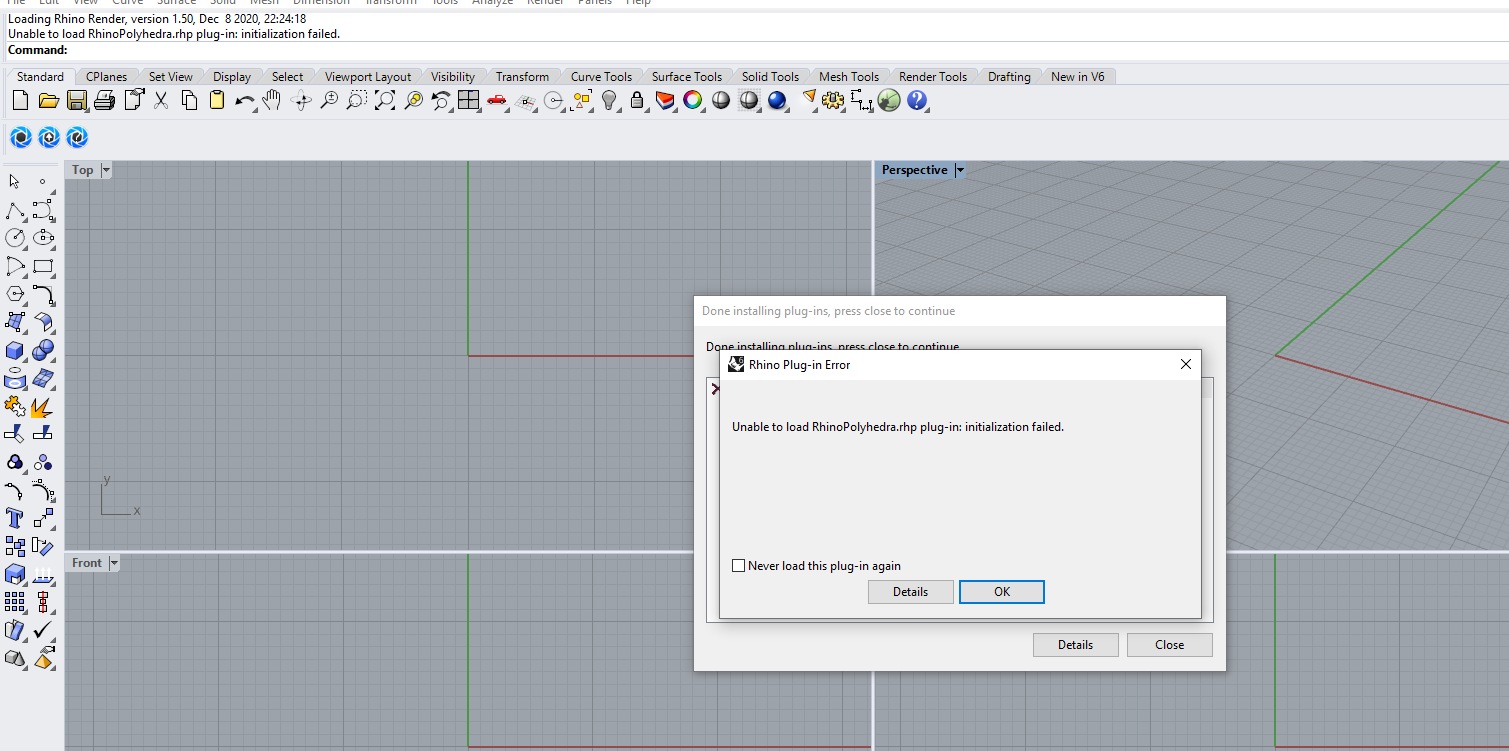Screen dimensions: 1509x751
Task: Enable Never load this plug-in again
Action: 739,566
